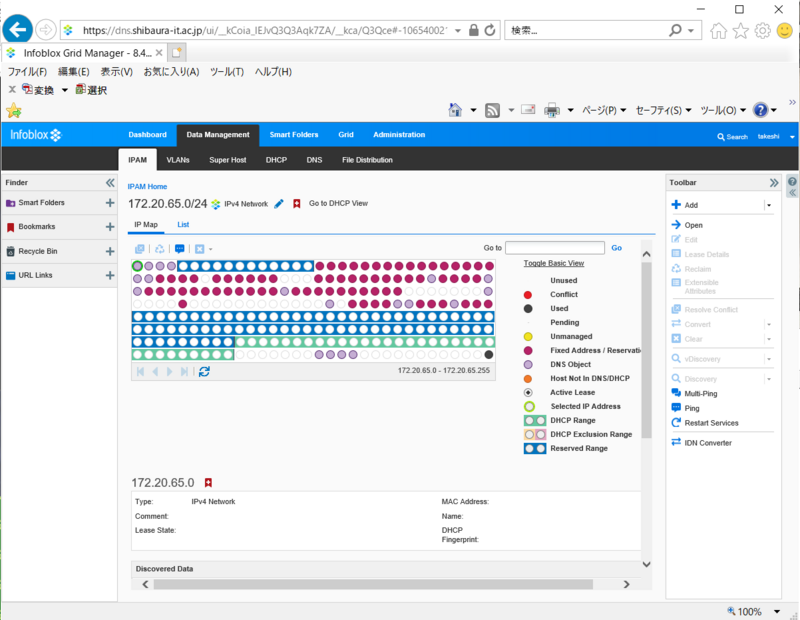Click the Clear icon above IP Map
This screenshot has width=800, height=620.
pyautogui.click(x=199, y=249)
